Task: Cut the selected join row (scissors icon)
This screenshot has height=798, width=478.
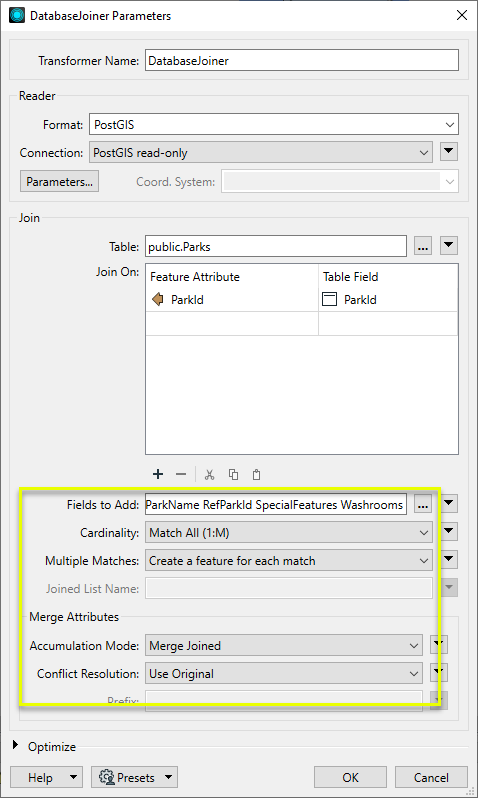Action: point(209,474)
